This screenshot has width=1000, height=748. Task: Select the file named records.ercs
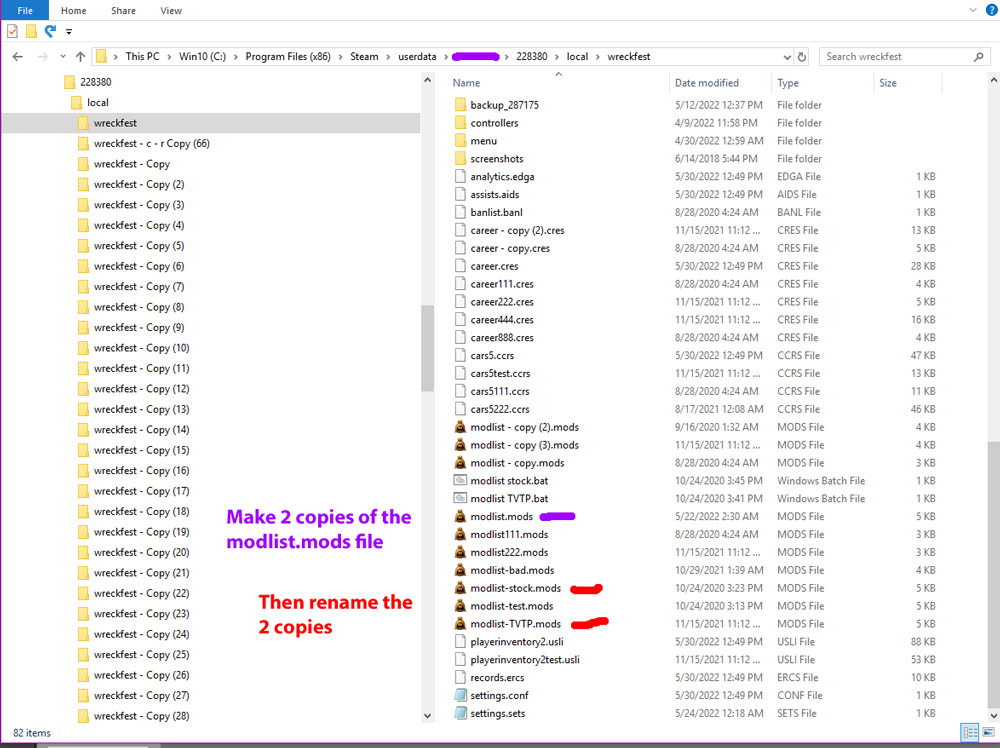497,677
